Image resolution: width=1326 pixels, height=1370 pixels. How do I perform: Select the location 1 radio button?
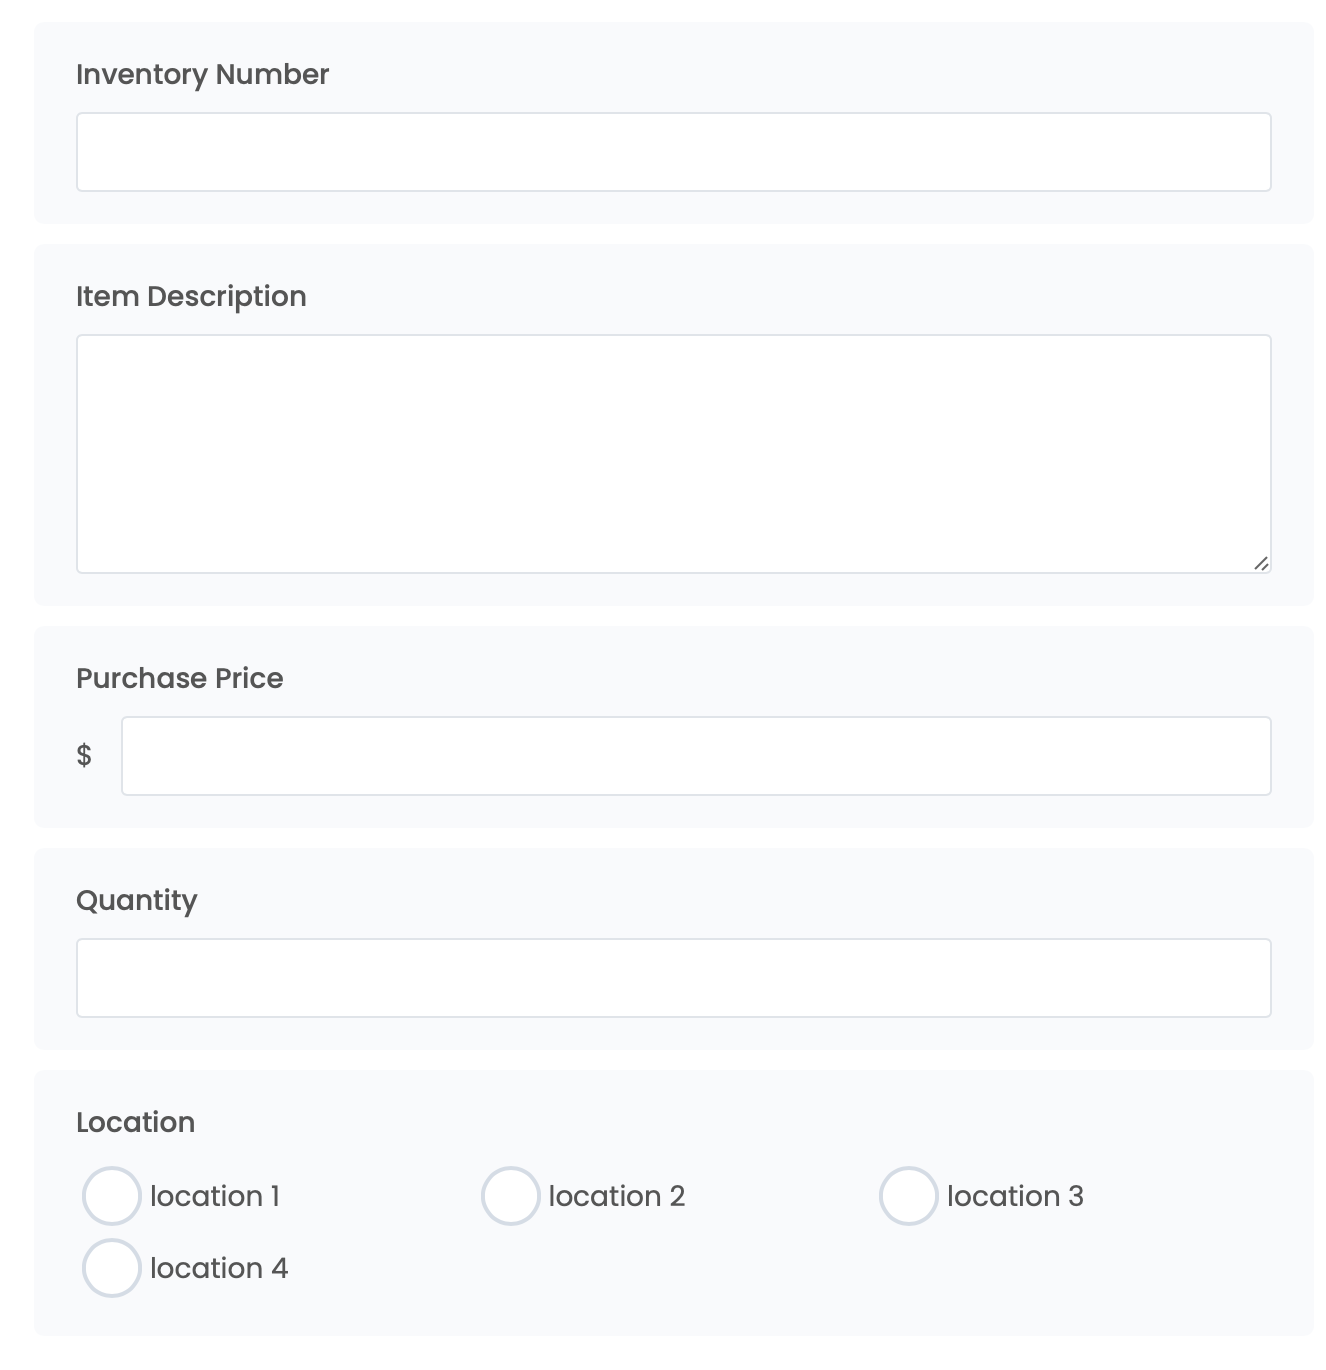tap(111, 1196)
